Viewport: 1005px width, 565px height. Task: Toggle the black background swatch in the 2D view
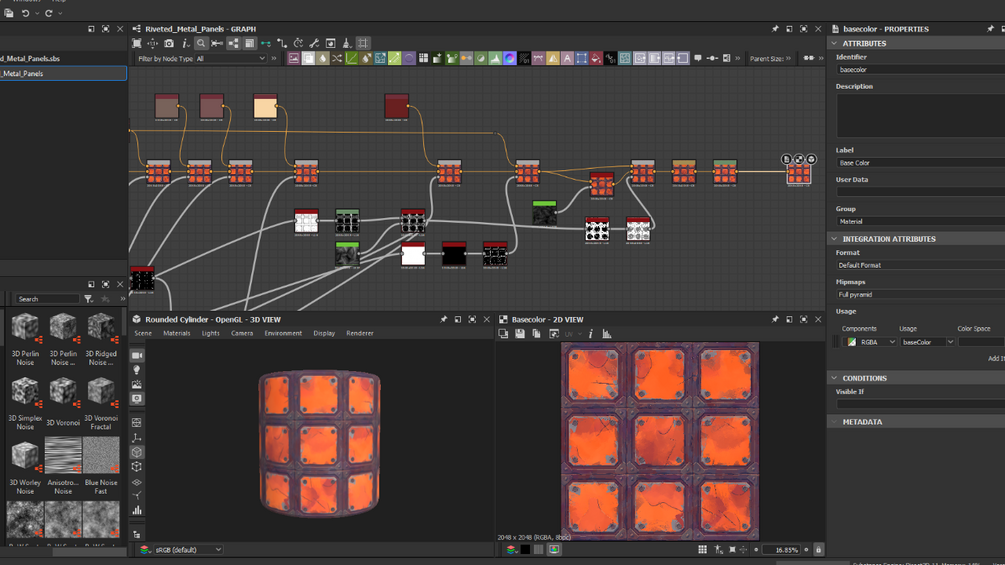click(526, 550)
